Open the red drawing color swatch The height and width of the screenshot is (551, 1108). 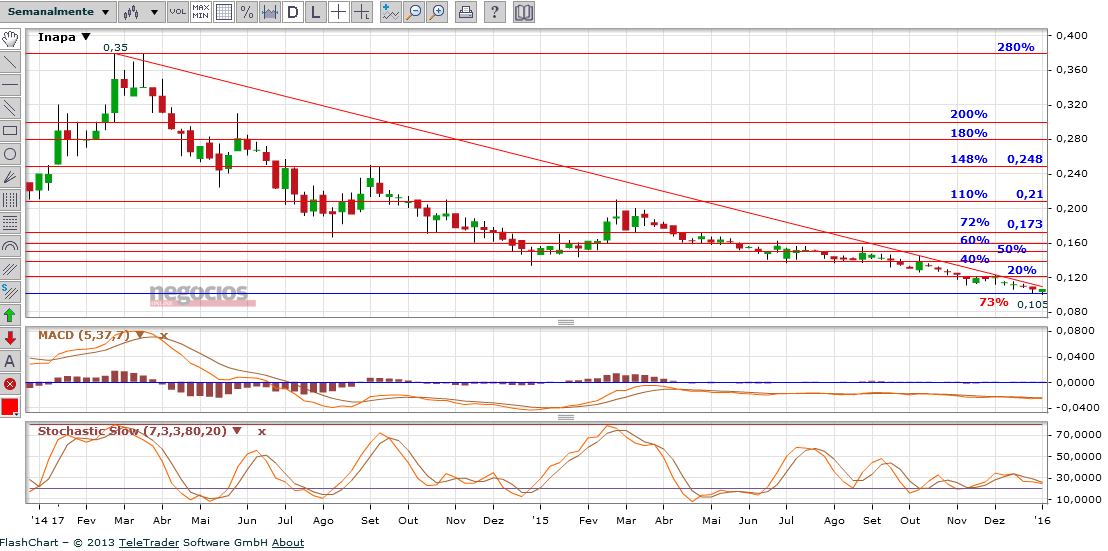(10, 407)
